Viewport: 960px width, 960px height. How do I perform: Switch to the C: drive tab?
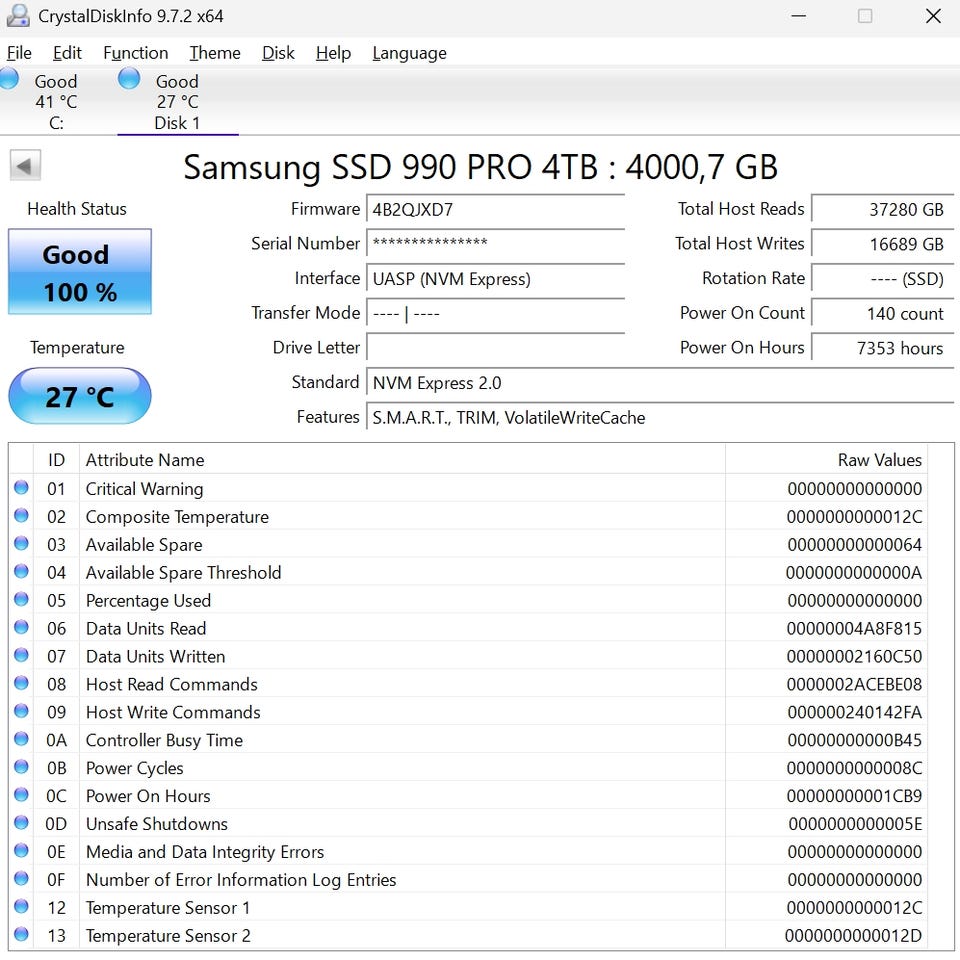pos(56,102)
